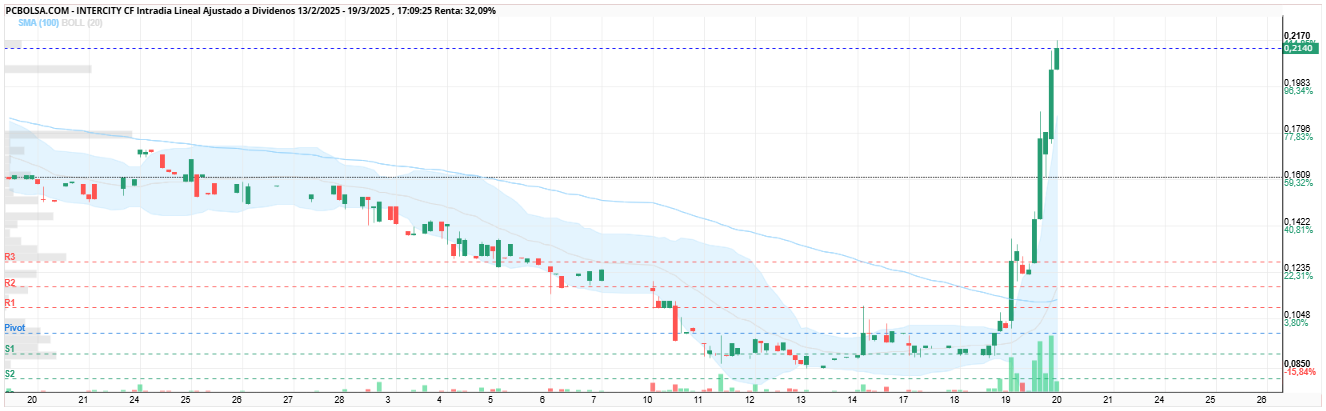Click the date label 14 on time axis
The image size is (1326, 411).
pyautogui.click(x=852, y=399)
